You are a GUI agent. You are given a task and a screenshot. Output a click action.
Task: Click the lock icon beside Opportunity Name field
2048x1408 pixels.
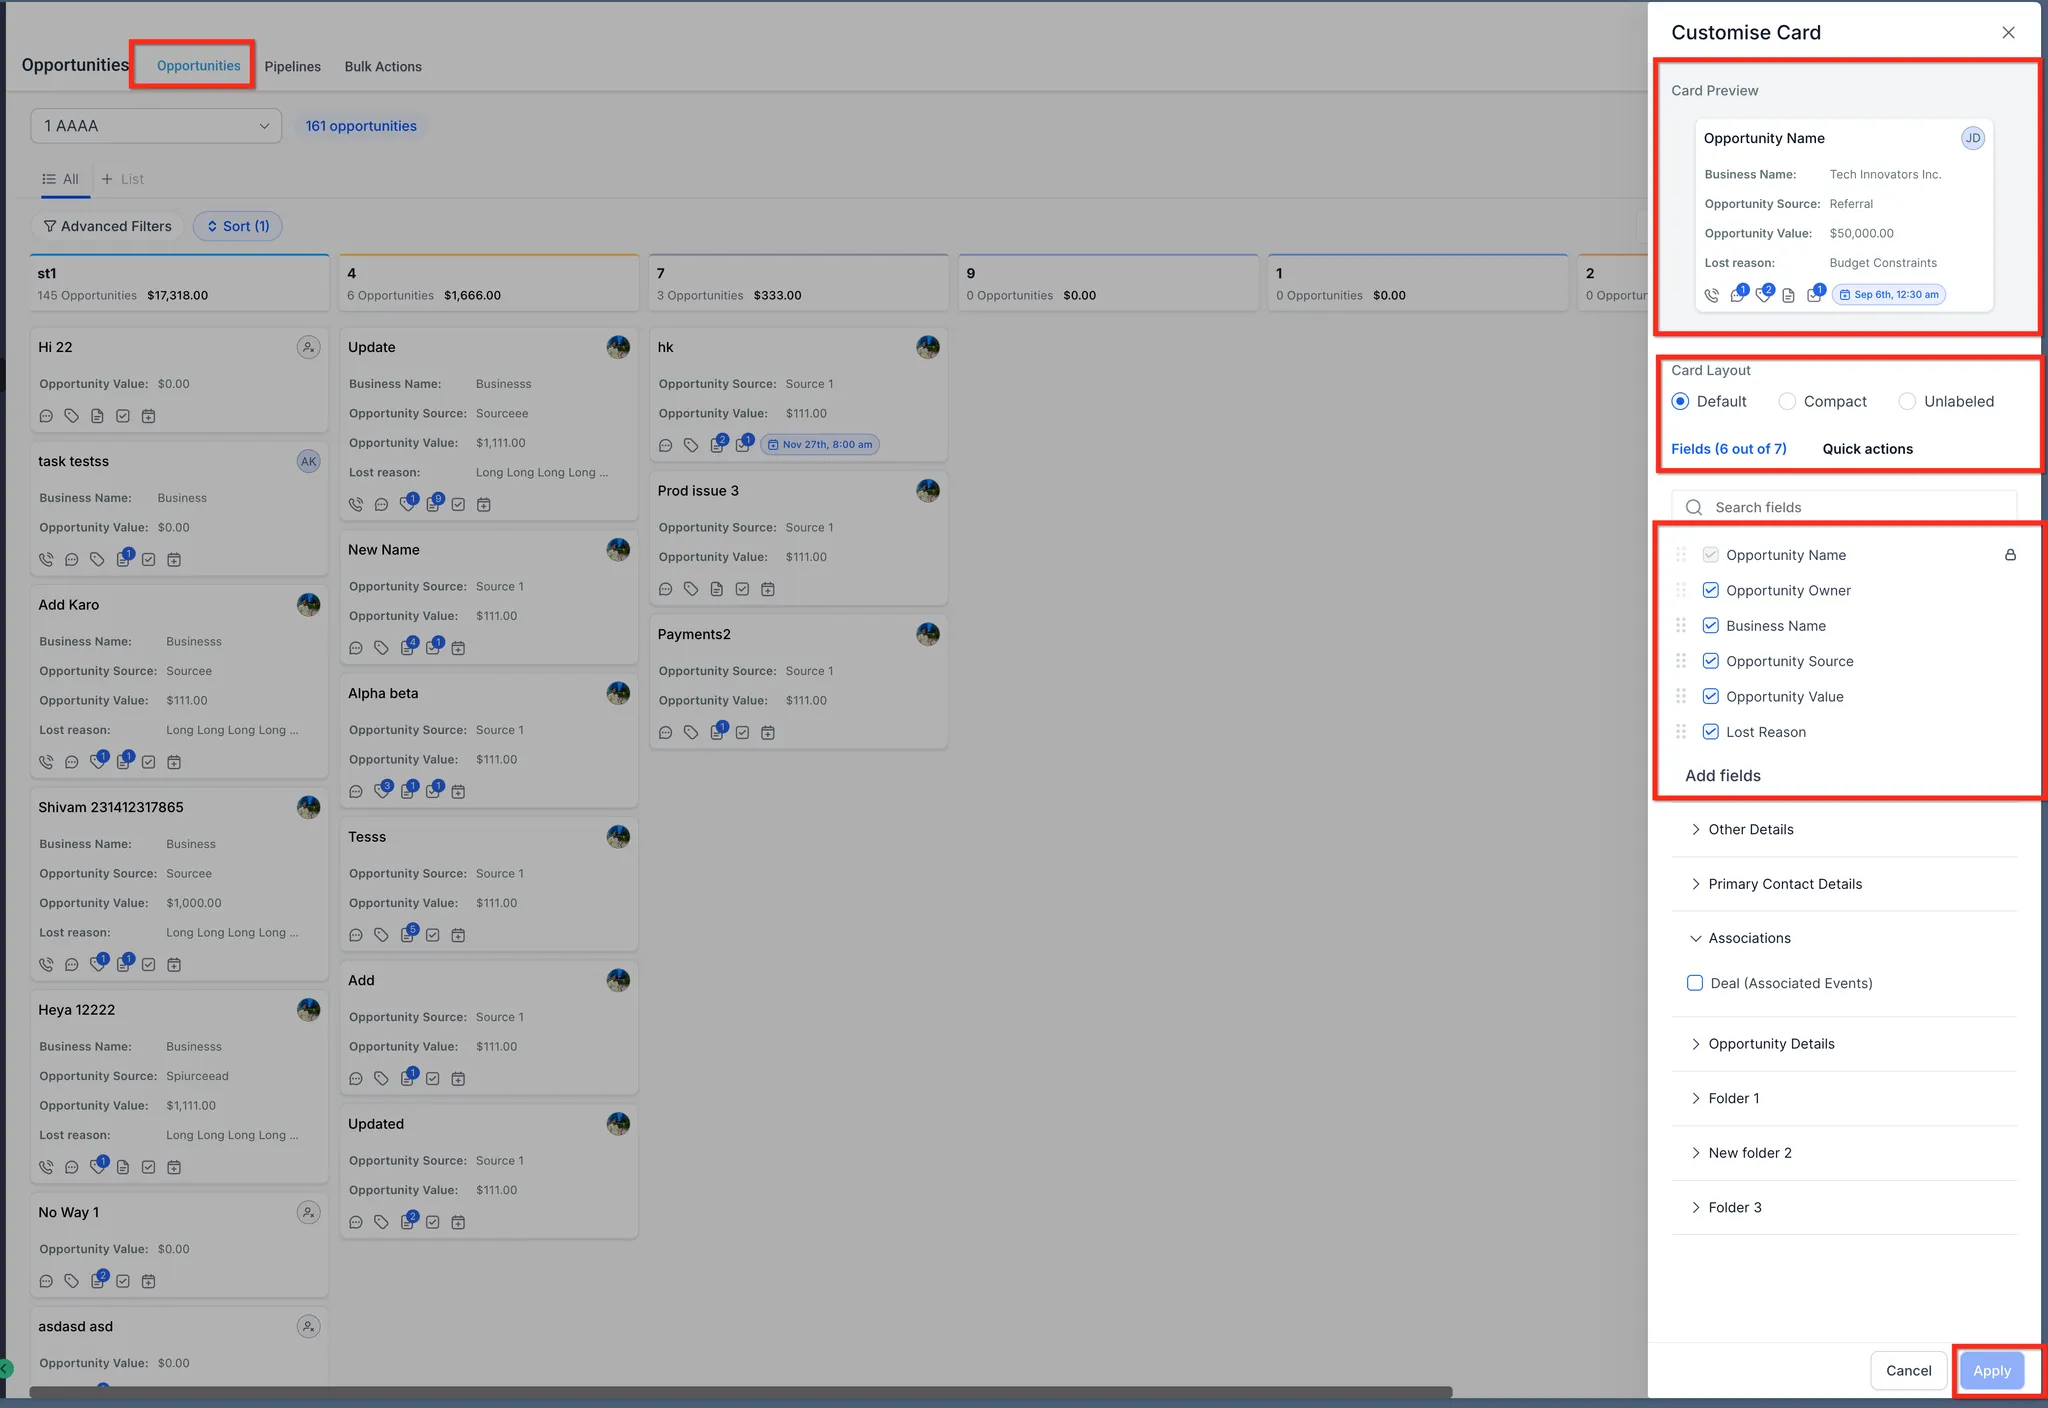(x=2010, y=555)
